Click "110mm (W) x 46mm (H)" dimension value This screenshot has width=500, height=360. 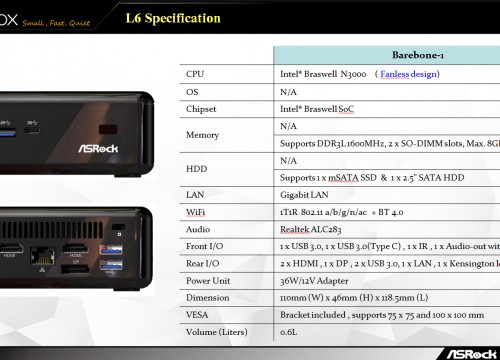pos(354,298)
